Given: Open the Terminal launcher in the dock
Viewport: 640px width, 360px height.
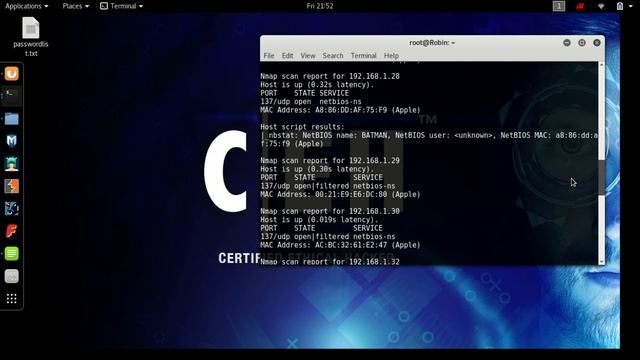Looking at the screenshot, I should point(11,96).
